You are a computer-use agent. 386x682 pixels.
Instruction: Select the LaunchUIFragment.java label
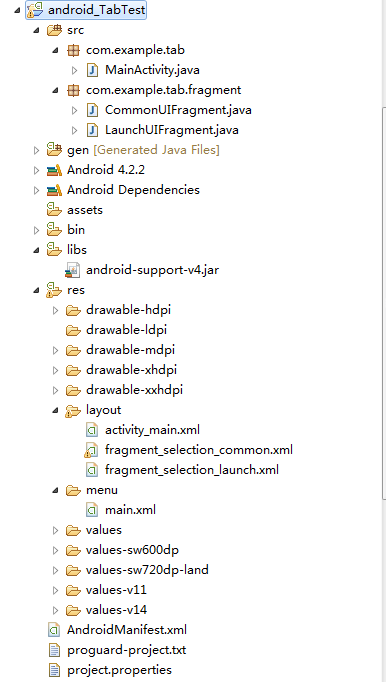point(172,130)
